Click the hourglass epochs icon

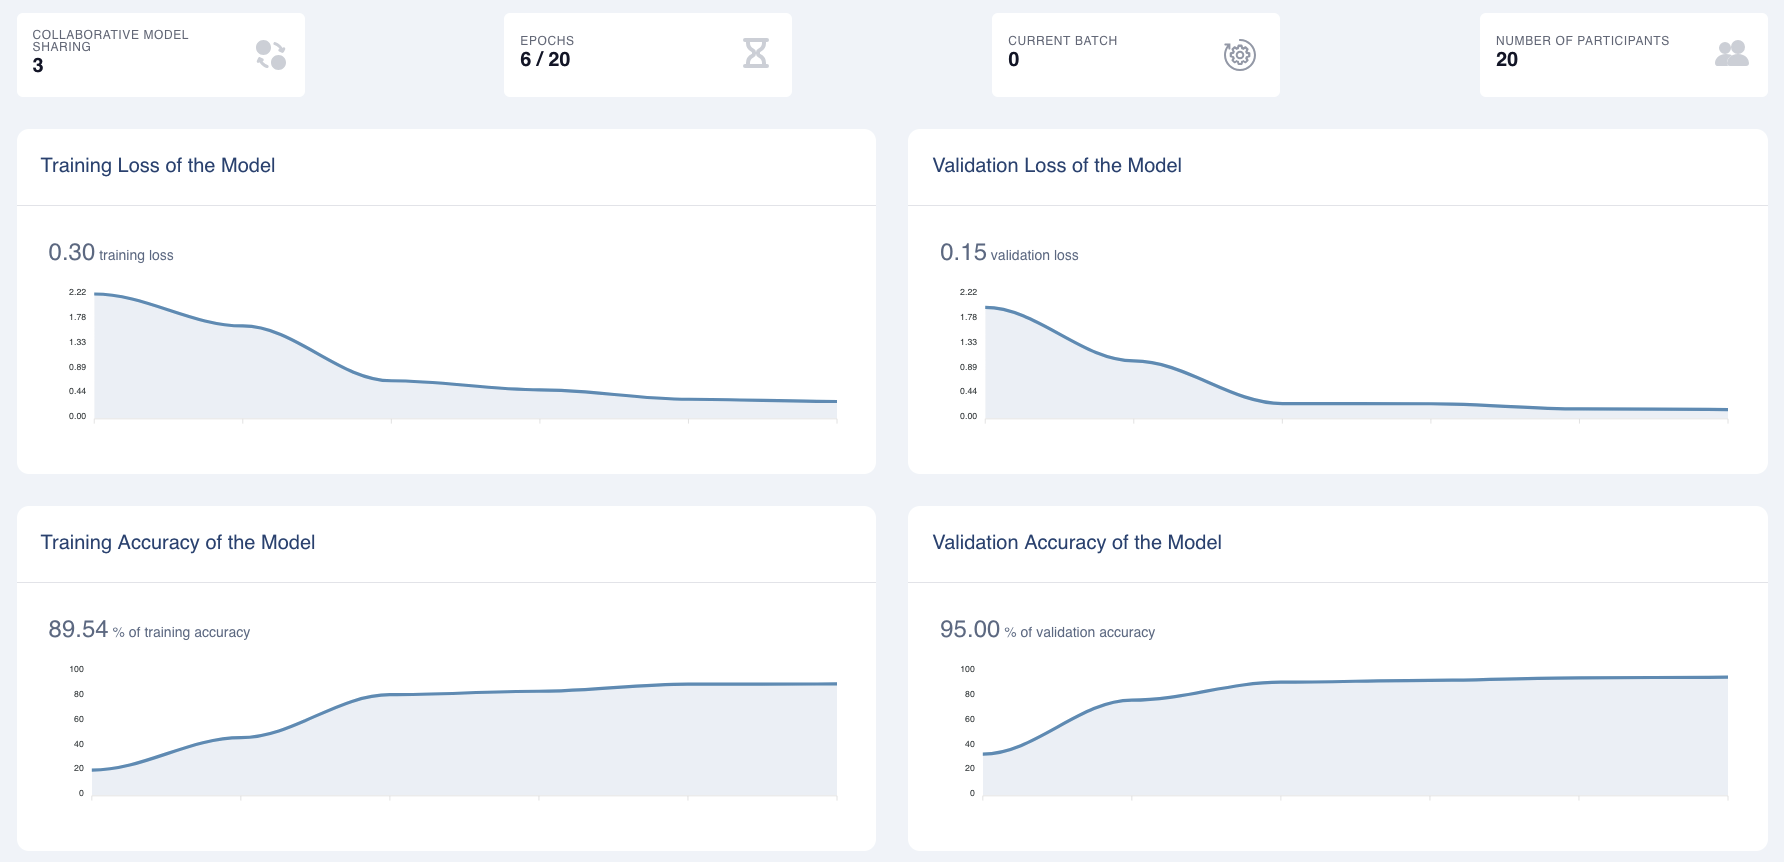[x=756, y=53]
